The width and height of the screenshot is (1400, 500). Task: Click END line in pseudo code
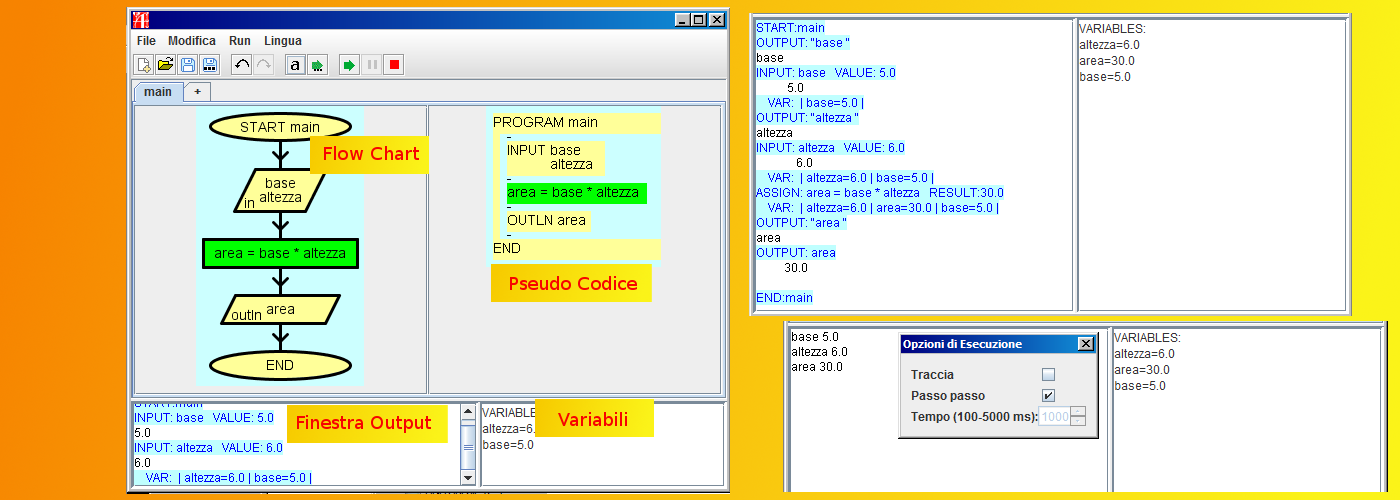507,247
